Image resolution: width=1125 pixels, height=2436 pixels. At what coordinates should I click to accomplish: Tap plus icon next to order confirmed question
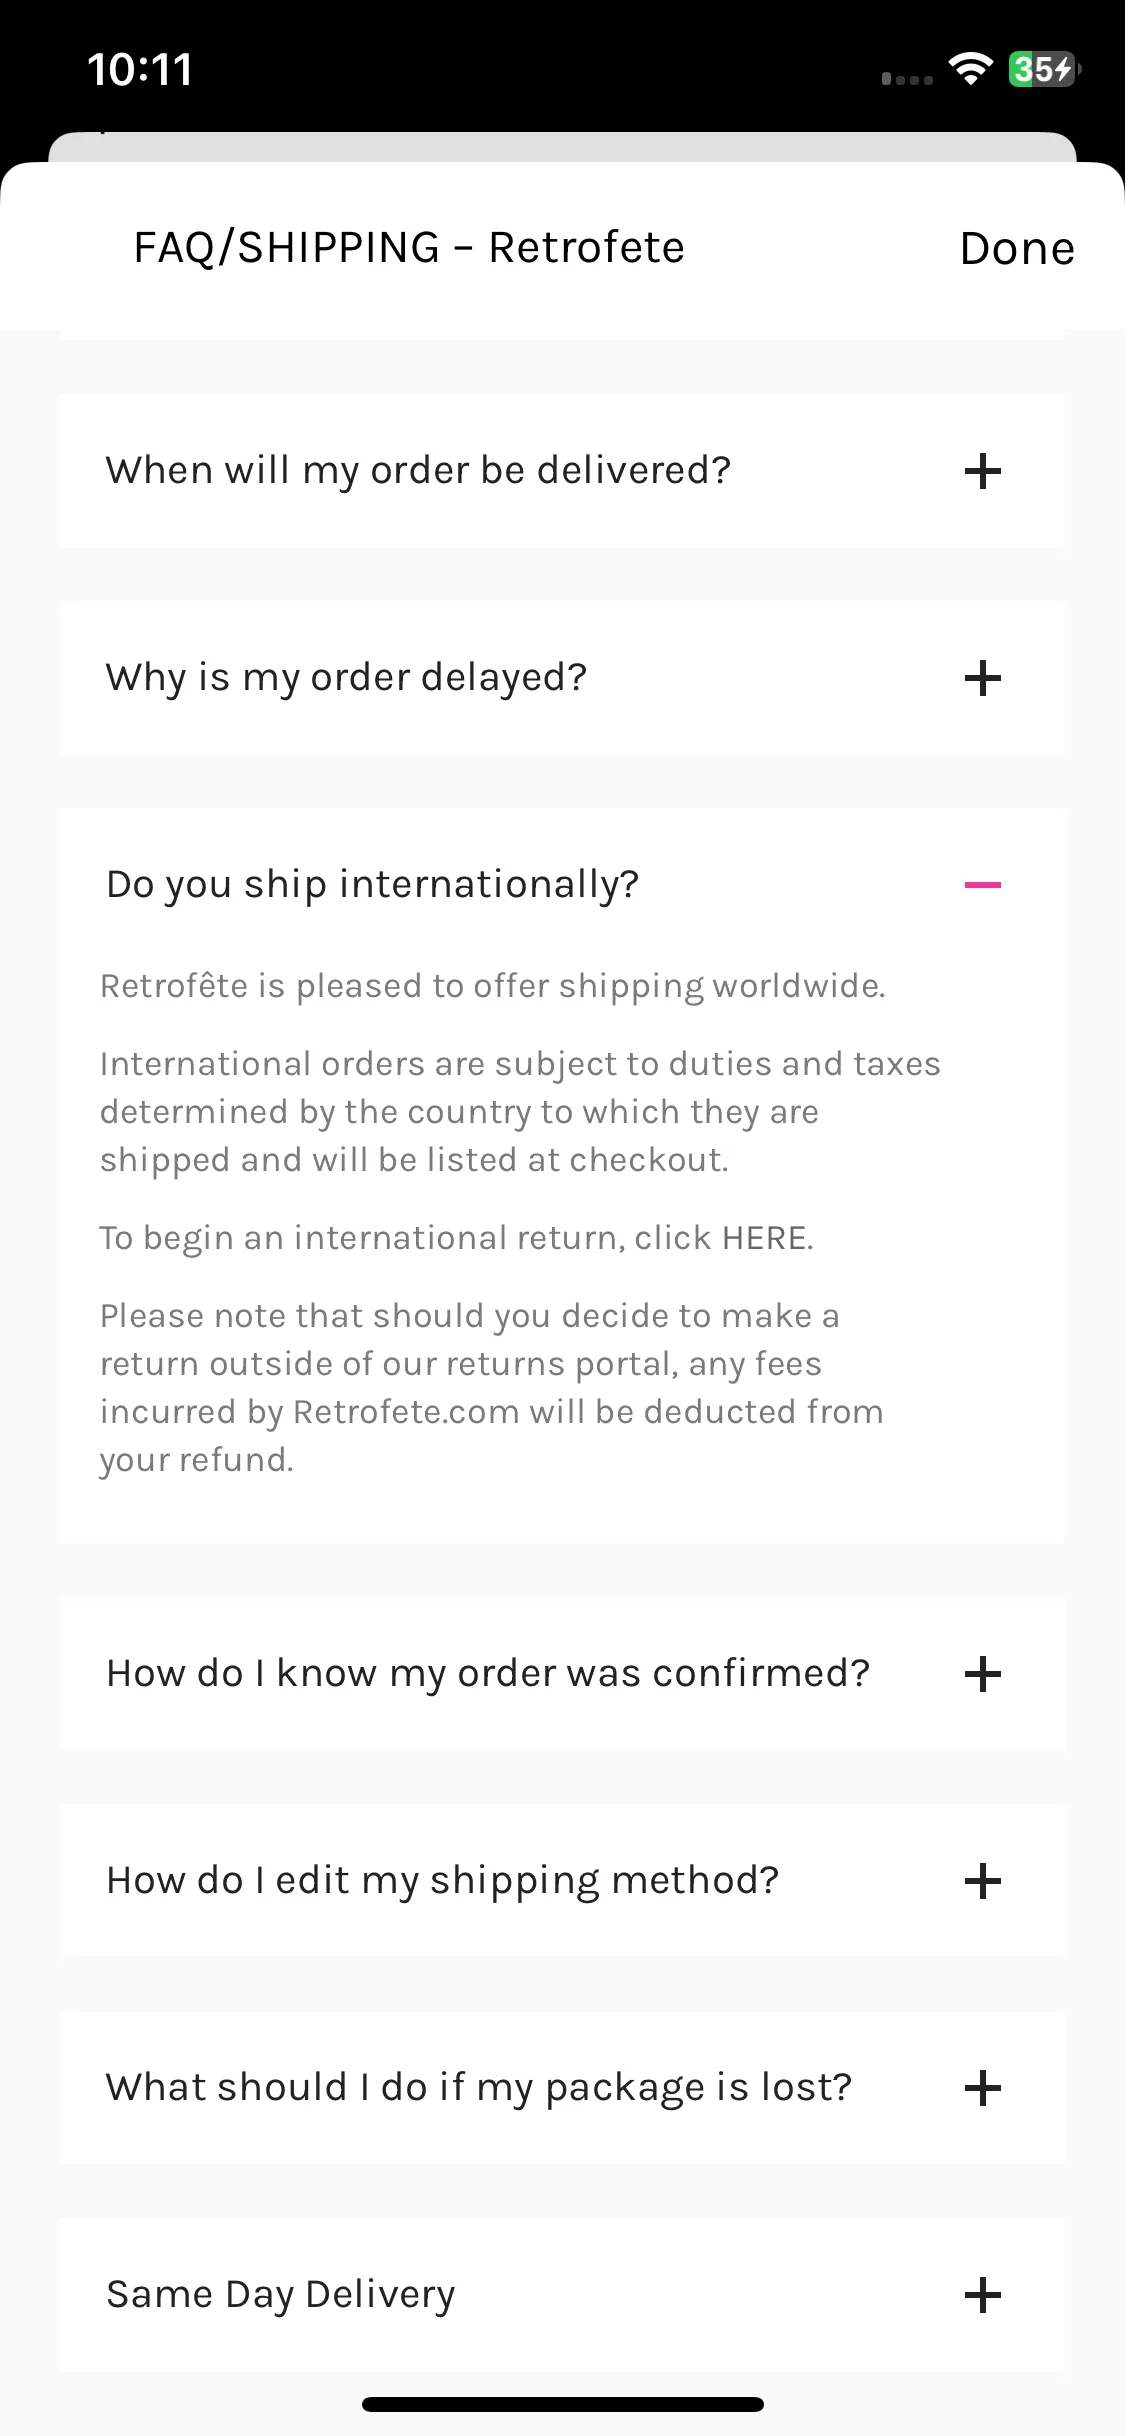[982, 1673]
